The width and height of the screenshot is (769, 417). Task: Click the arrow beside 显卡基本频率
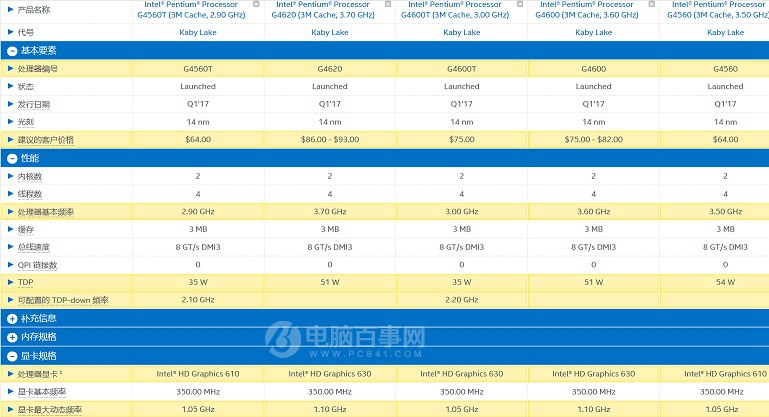[x=10, y=391]
